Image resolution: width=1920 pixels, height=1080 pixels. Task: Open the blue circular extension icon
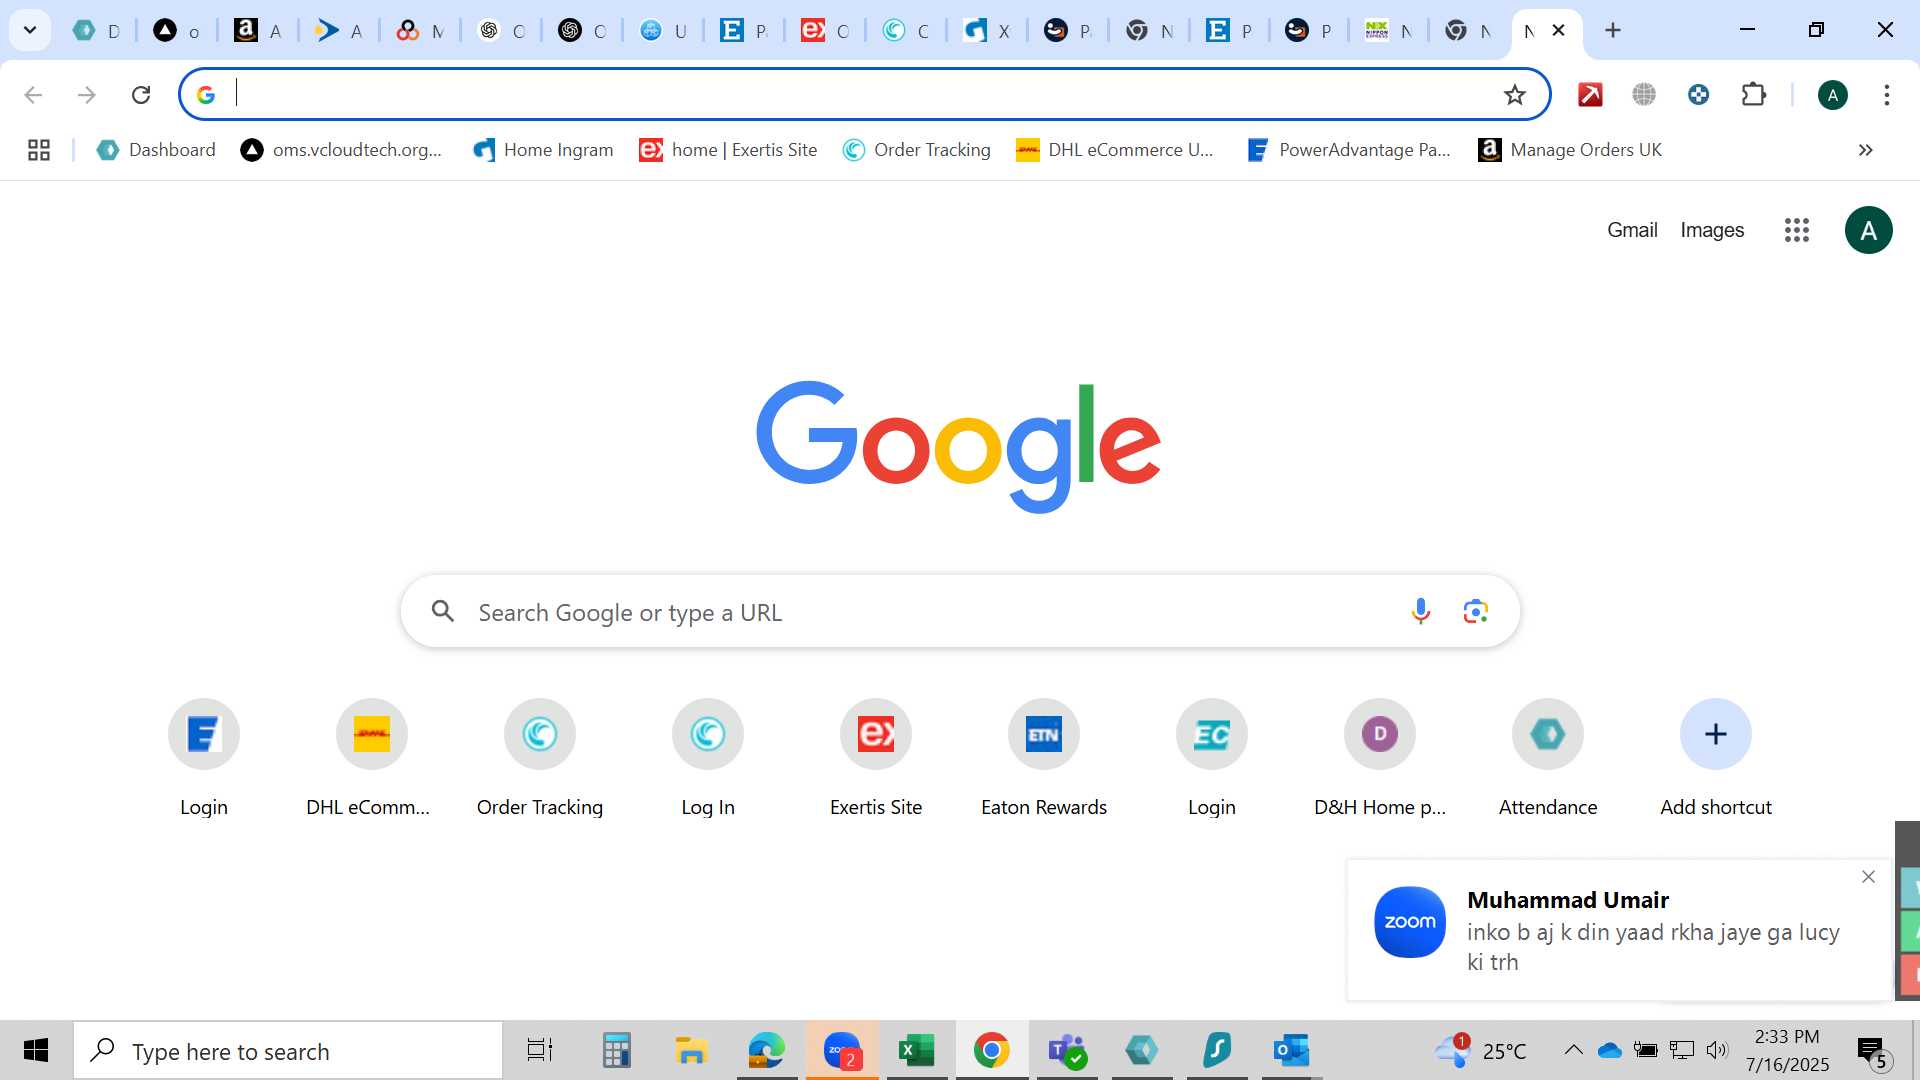click(x=1698, y=95)
